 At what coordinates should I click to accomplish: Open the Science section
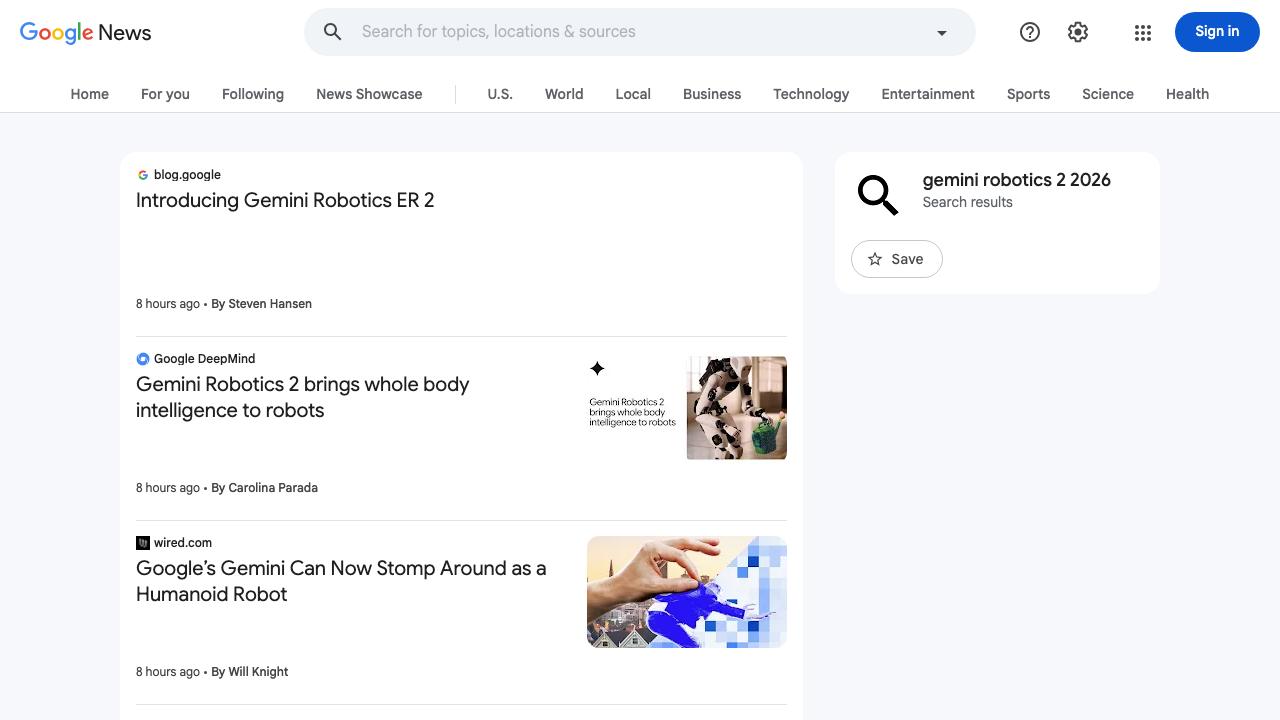click(x=1108, y=94)
